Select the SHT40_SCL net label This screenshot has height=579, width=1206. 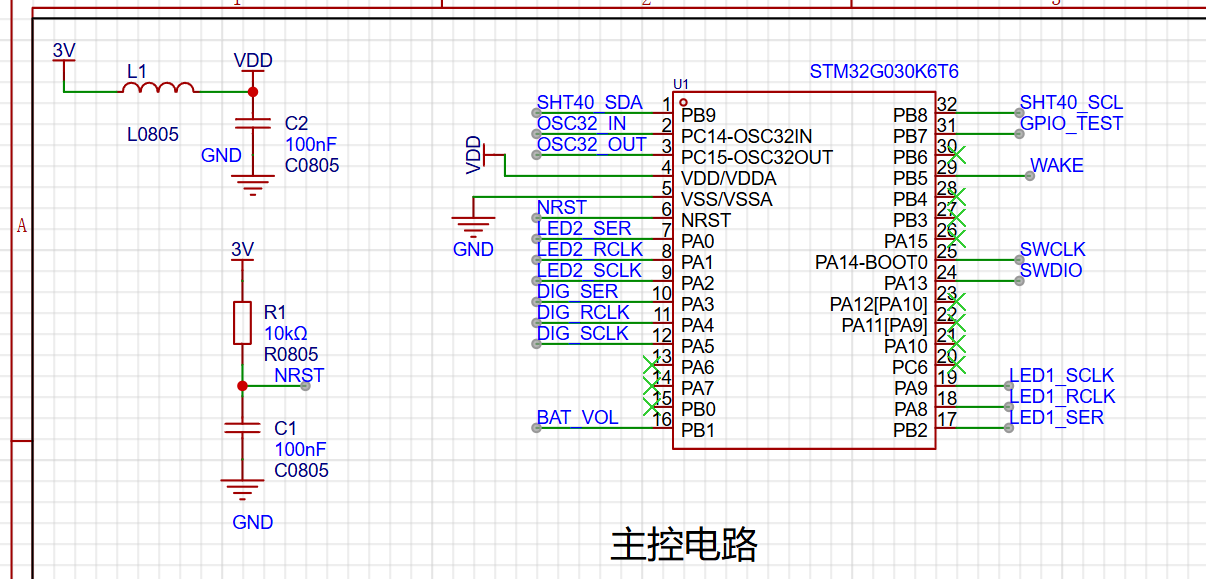pos(1071,102)
